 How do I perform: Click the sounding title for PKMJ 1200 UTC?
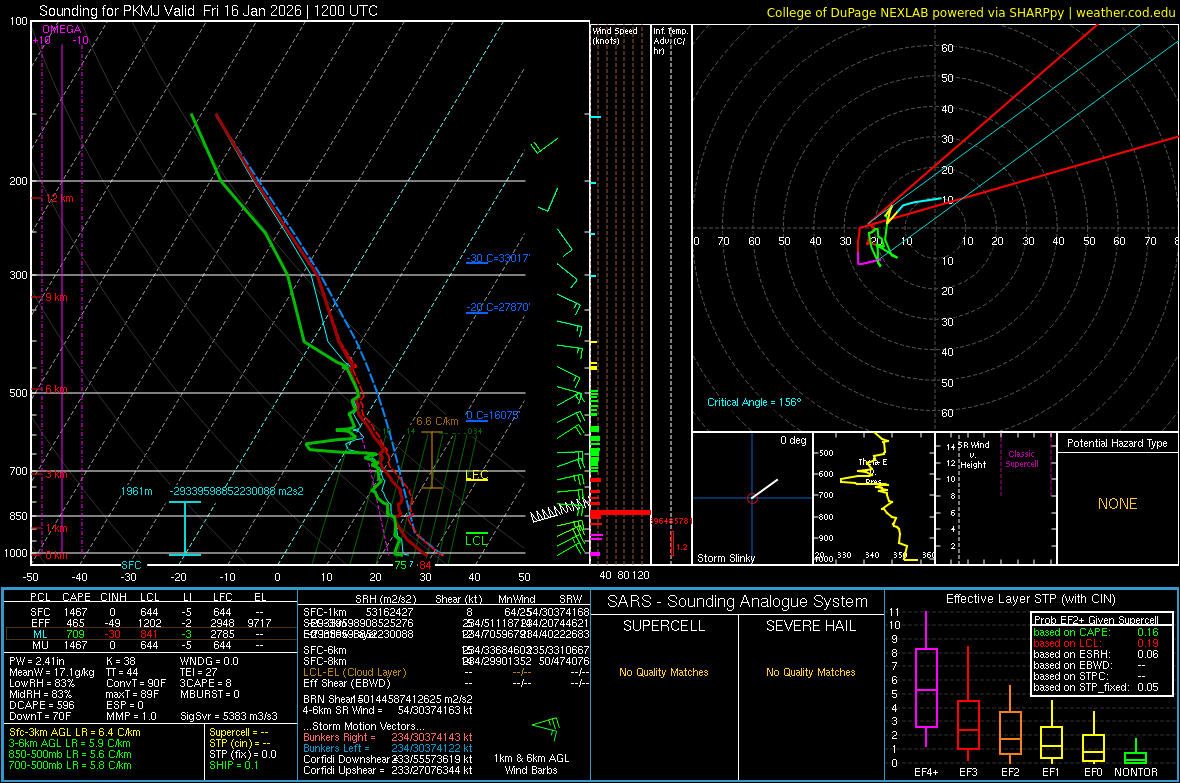208,11
